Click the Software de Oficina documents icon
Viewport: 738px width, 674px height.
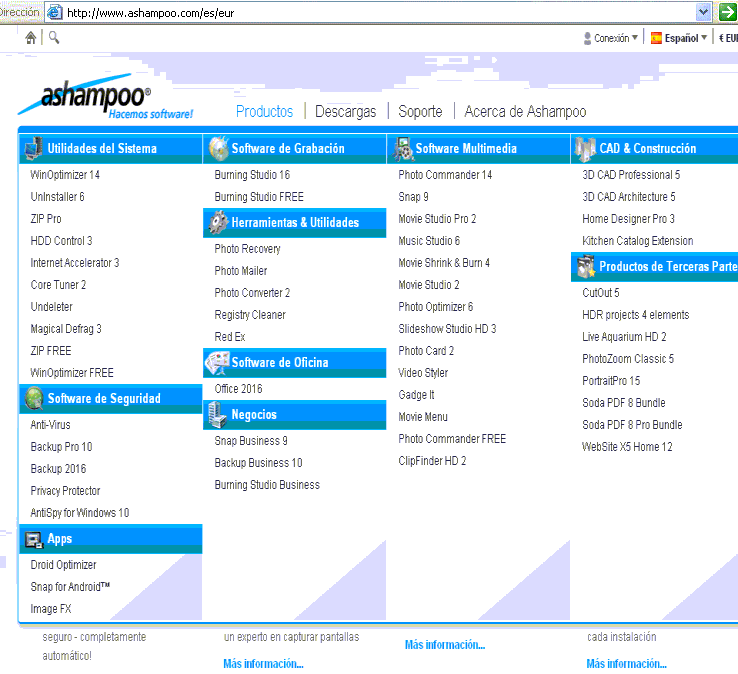point(217,362)
